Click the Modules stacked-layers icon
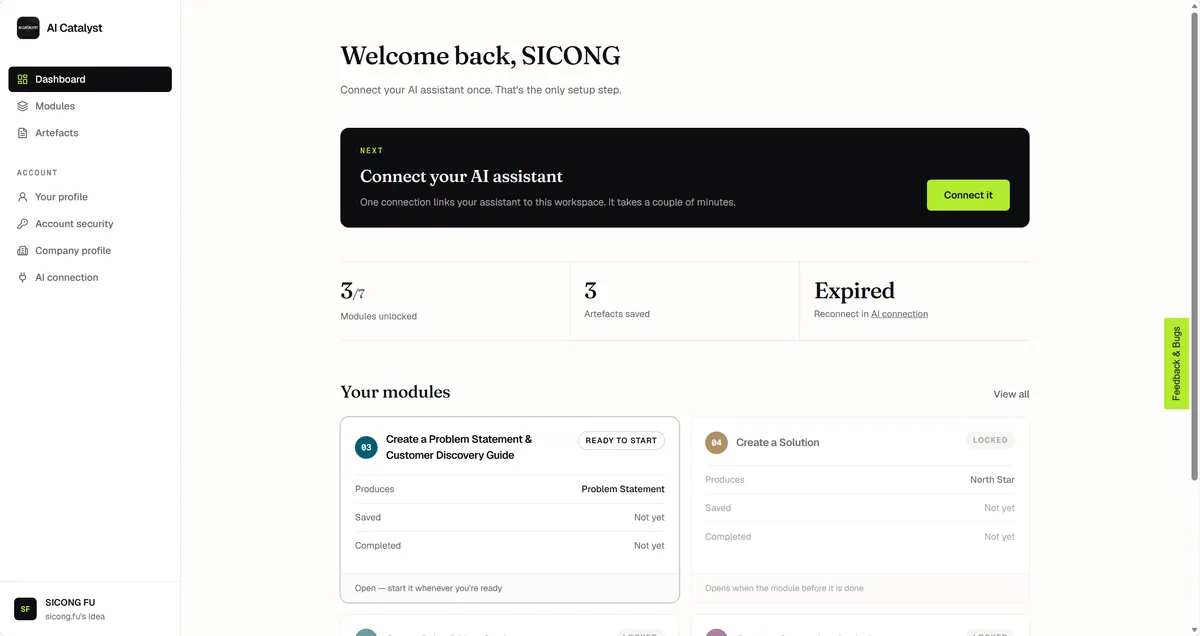 [23, 106]
